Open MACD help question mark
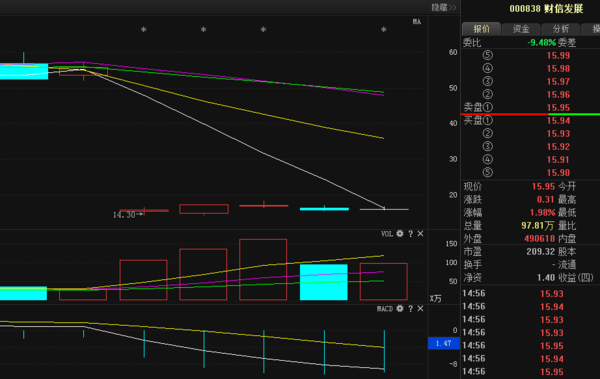Viewport: 600px width, 379px height. (411, 309)
